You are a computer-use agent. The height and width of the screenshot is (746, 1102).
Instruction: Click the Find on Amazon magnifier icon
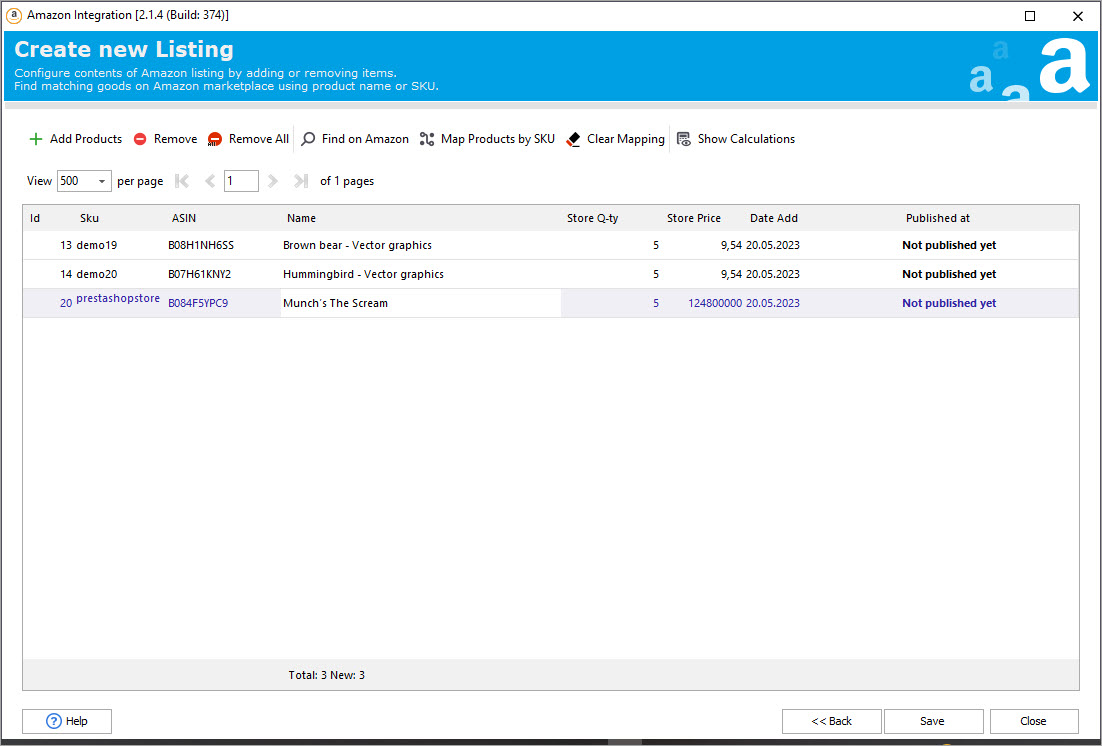[x=308, y=139]
